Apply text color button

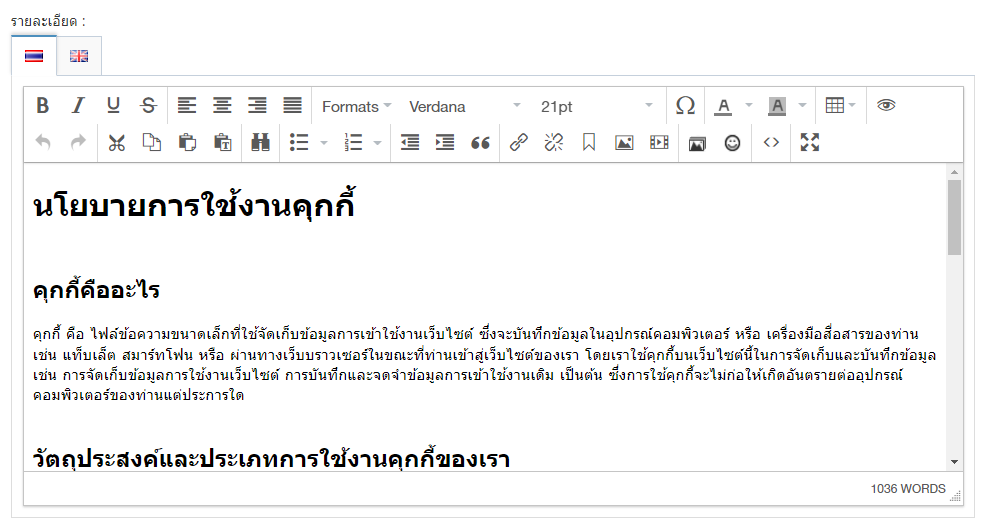coord(724,105)
